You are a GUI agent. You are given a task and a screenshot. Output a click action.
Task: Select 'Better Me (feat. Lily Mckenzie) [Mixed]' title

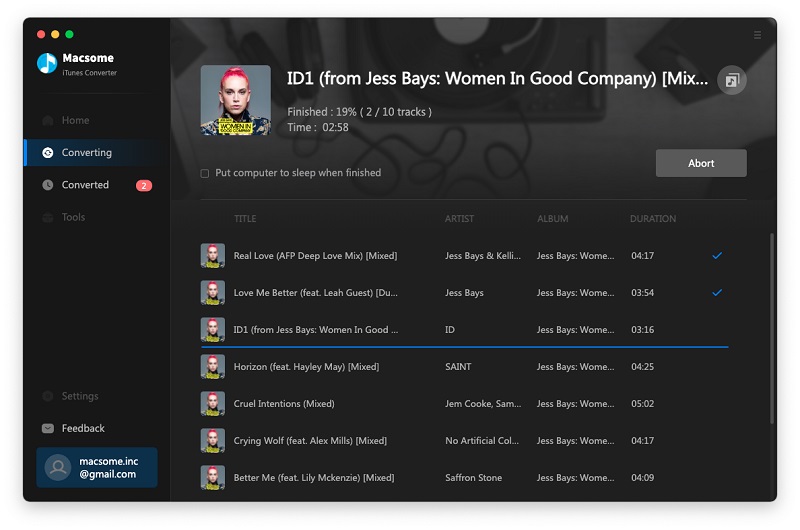314,477
